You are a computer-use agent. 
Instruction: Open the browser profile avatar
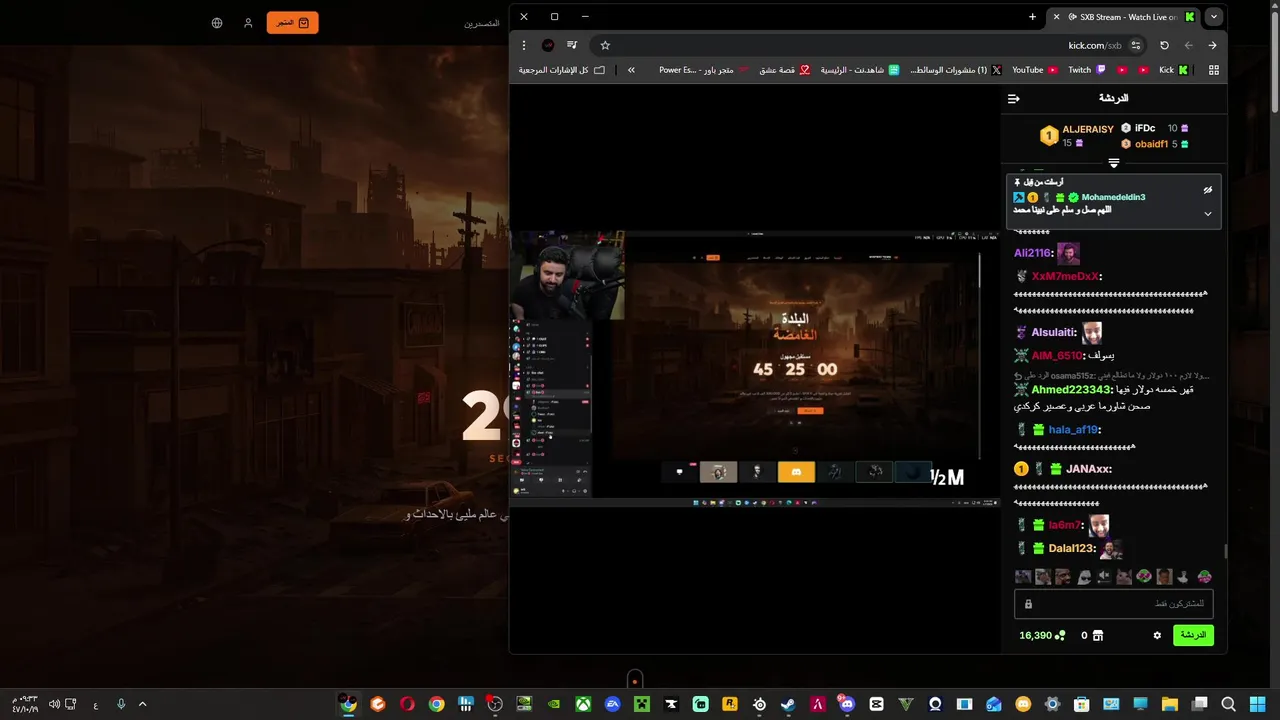(x=548, y=45)
